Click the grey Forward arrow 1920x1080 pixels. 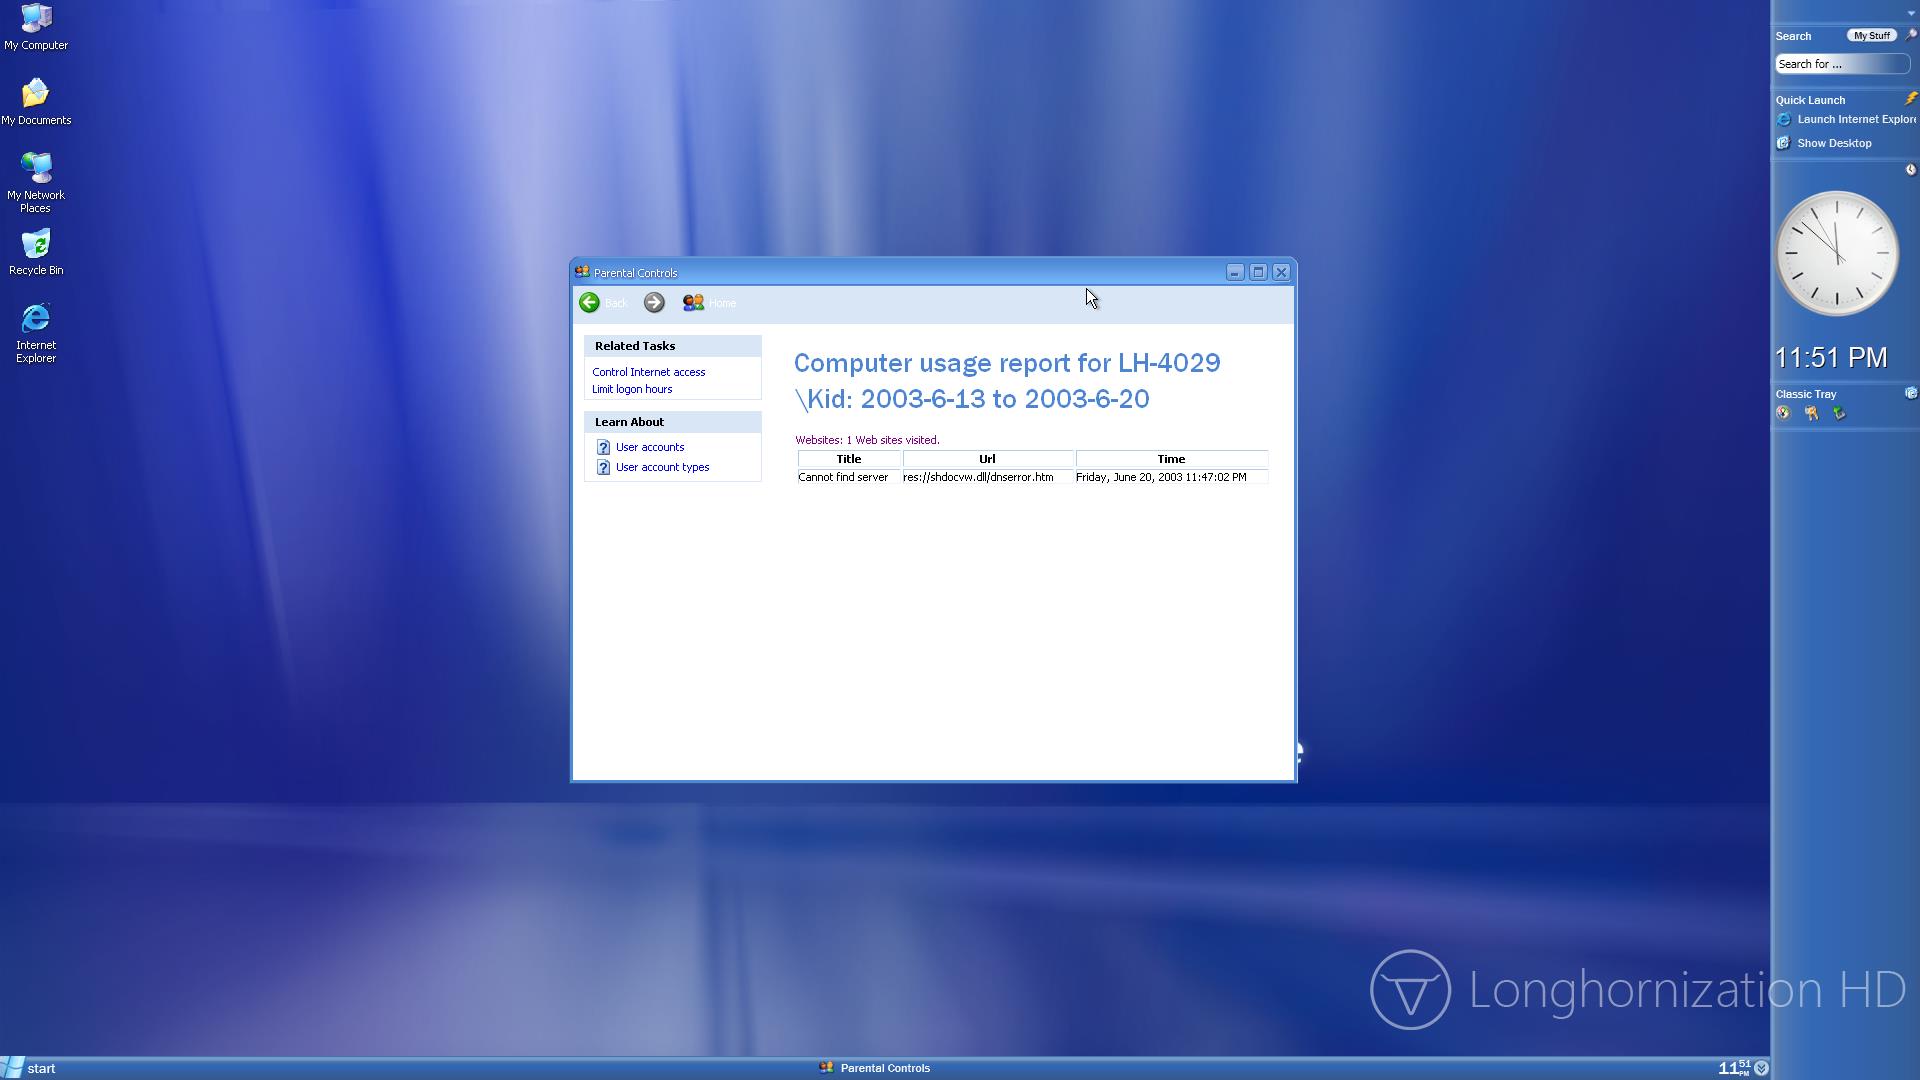(x=654, y=303)
